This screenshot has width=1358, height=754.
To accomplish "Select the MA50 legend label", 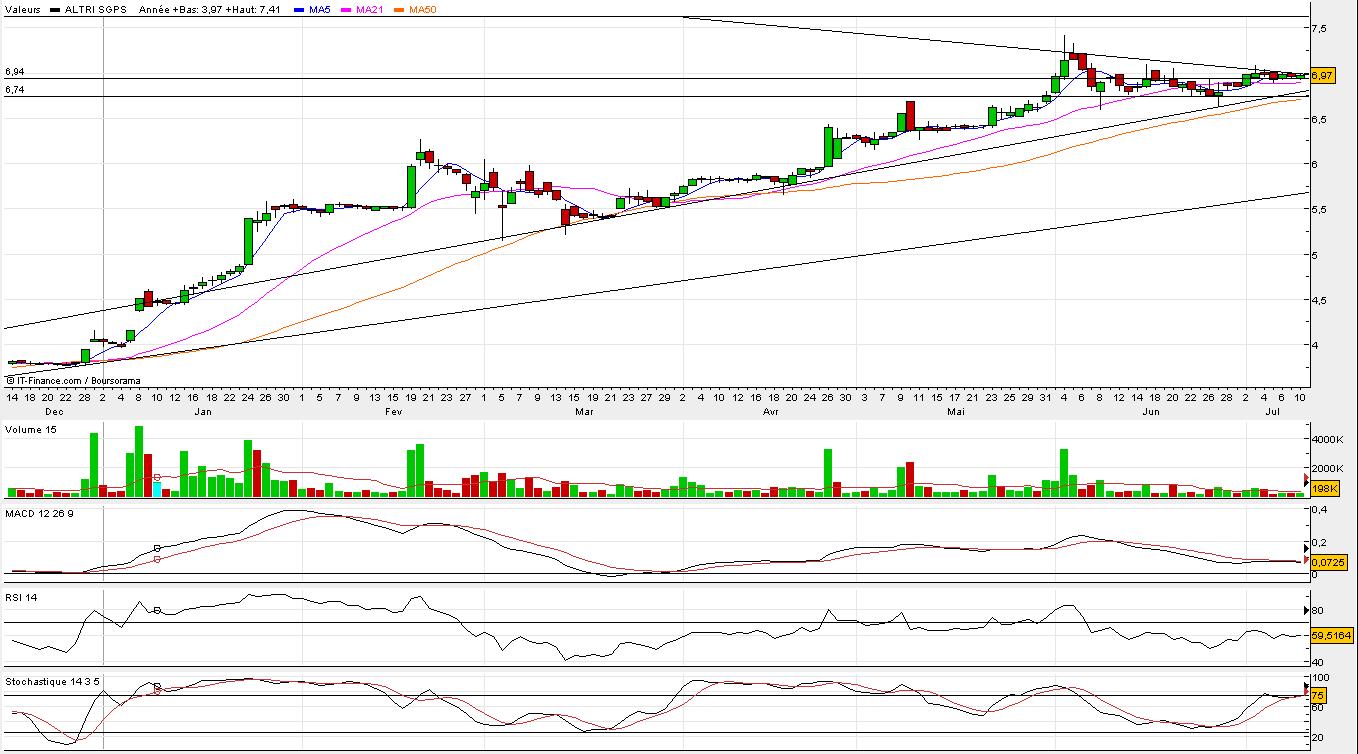I will (422, 9).
